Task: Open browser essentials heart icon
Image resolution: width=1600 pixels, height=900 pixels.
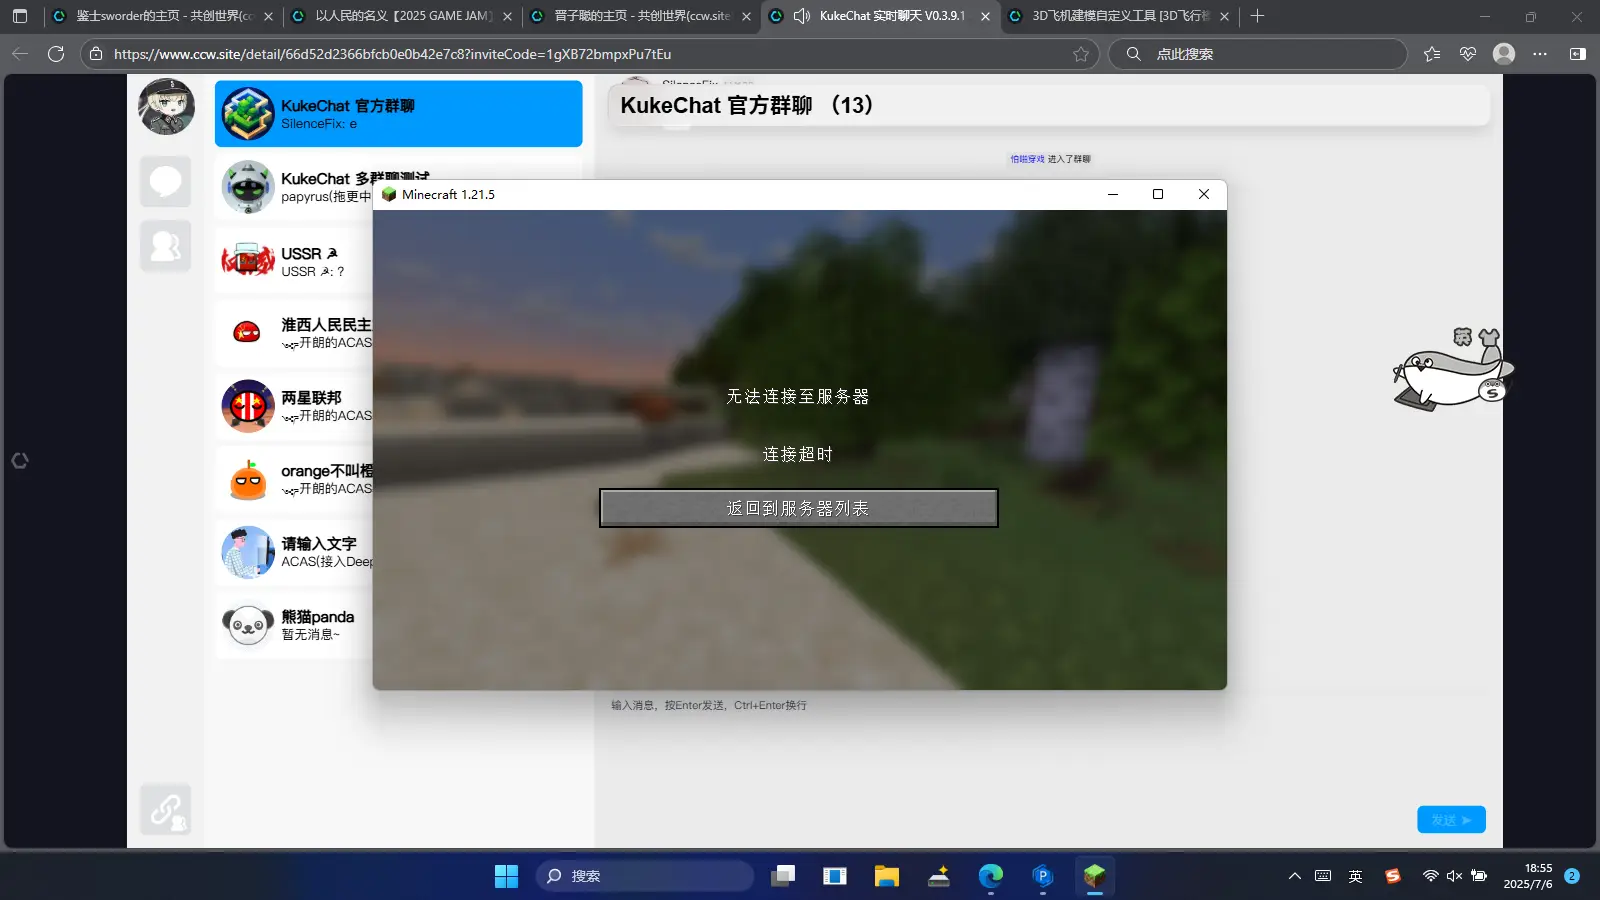Action: click(x=1468, y=54)
